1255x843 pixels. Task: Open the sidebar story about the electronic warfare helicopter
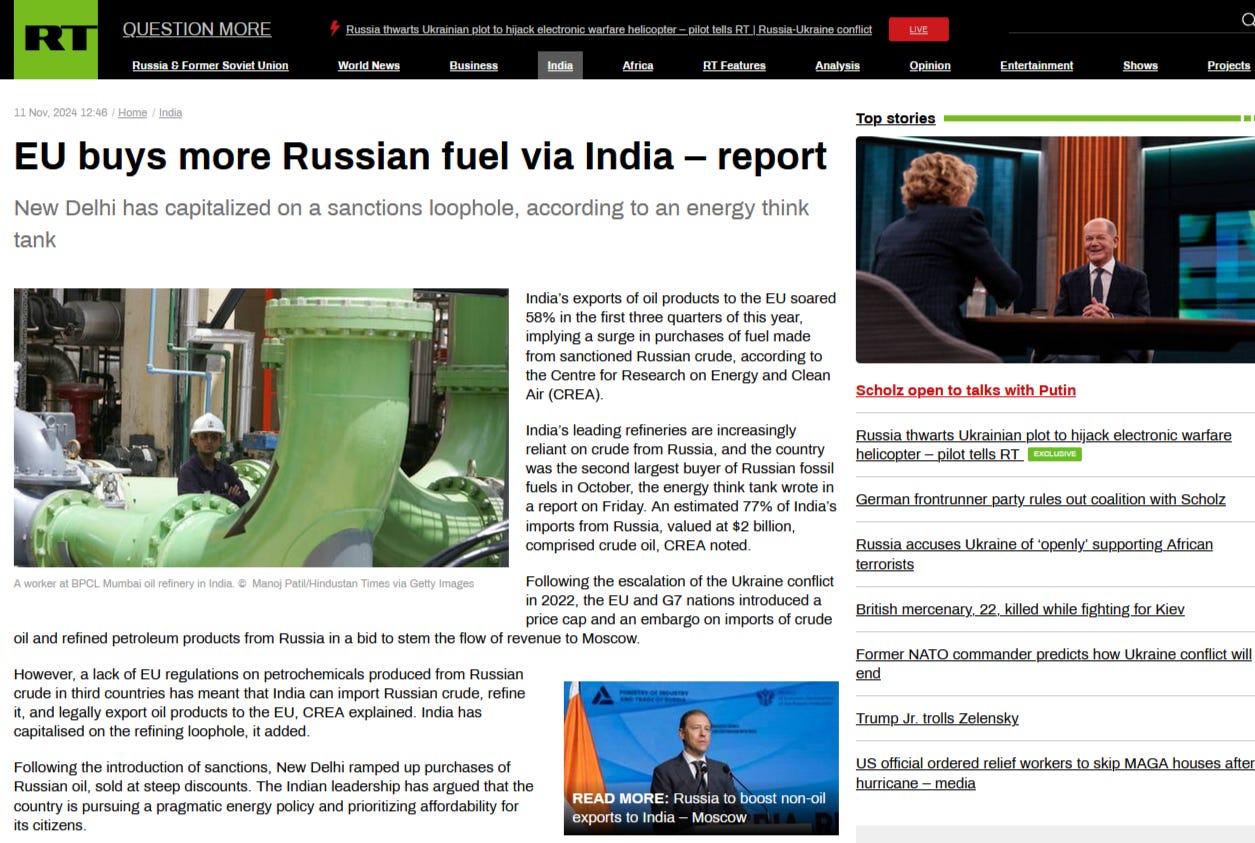coord(1043,444)
